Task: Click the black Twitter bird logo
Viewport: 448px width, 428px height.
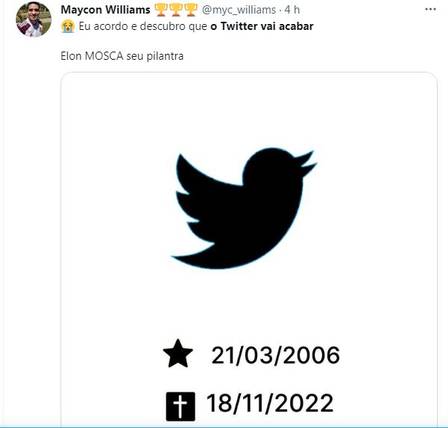Action: click(244, 208)
